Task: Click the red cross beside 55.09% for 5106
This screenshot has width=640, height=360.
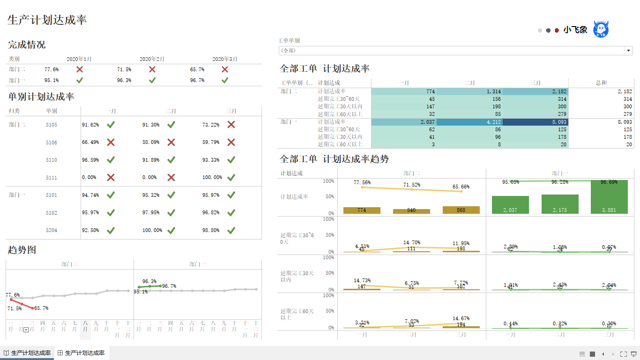Action: 171,142
